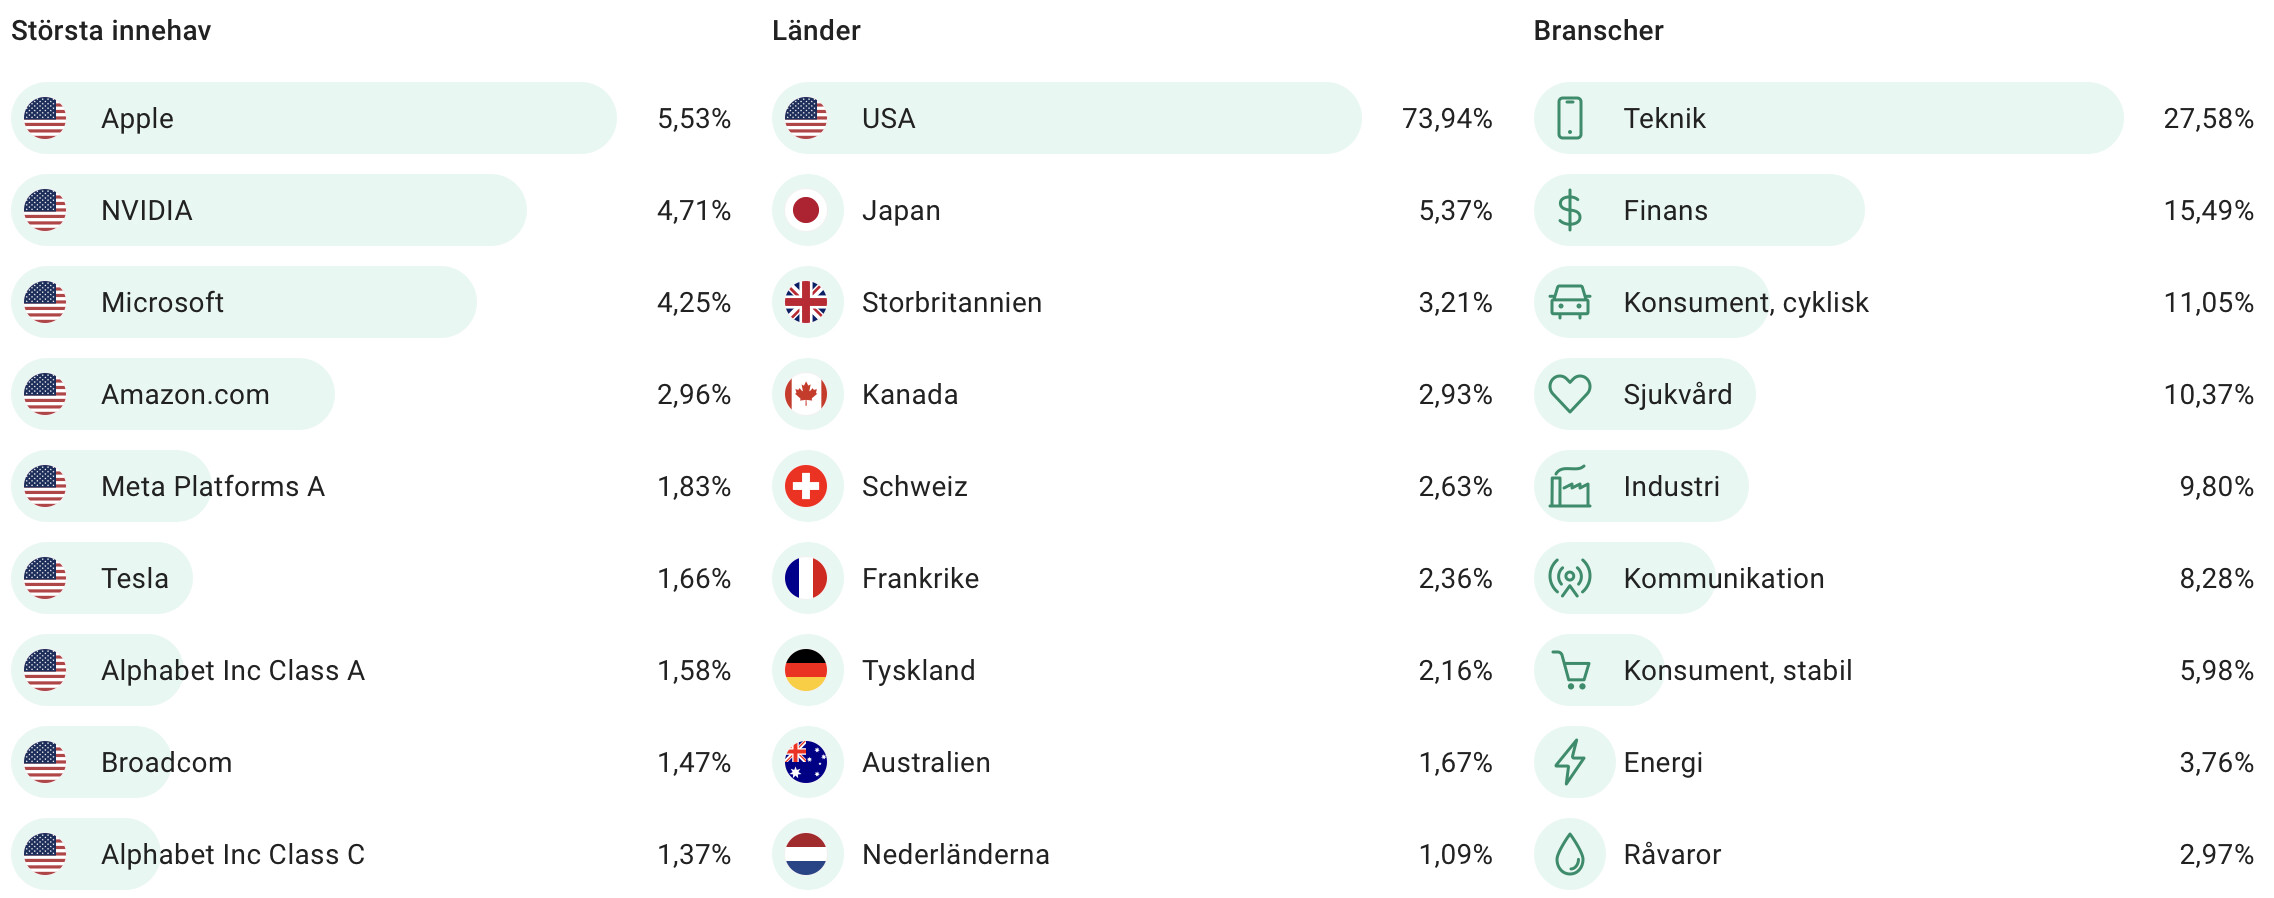Click the shopping cart Konsument, stabil icon
This screenshot has height=898, width=2274.
(x=1569, y=670)
